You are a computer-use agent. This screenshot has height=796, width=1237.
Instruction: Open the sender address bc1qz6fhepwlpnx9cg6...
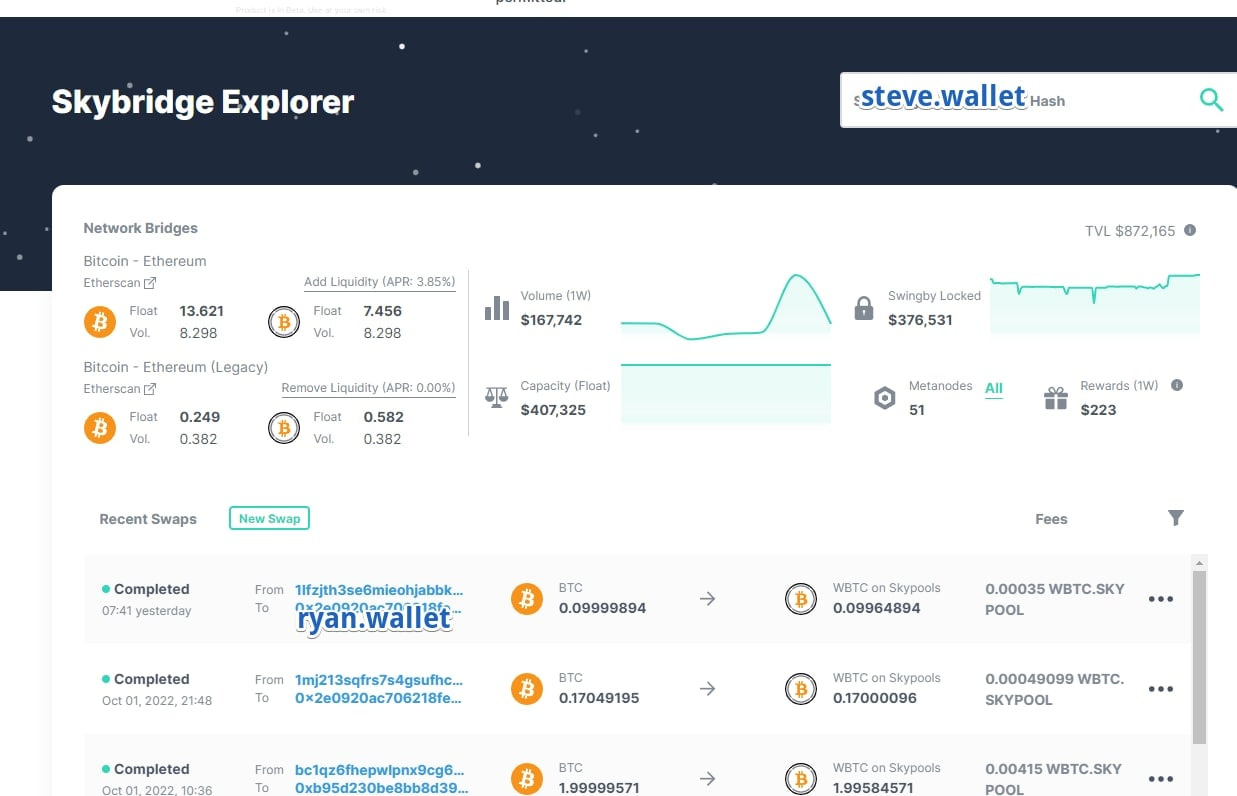[380, 770]
